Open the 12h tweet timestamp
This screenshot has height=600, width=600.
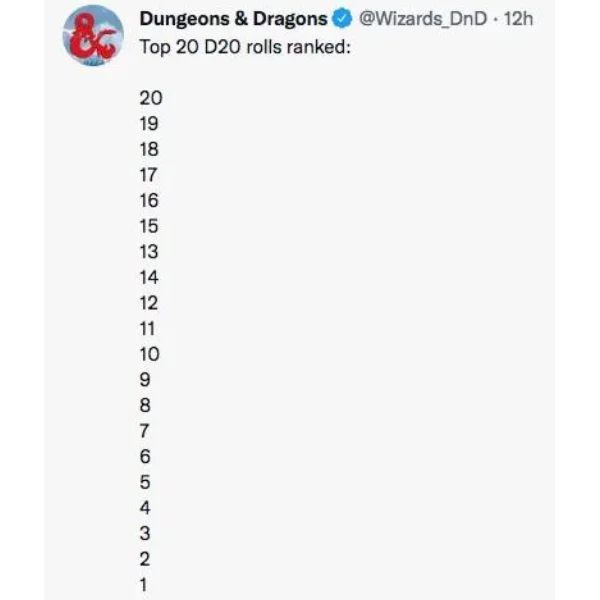click(x=518, y=18)
